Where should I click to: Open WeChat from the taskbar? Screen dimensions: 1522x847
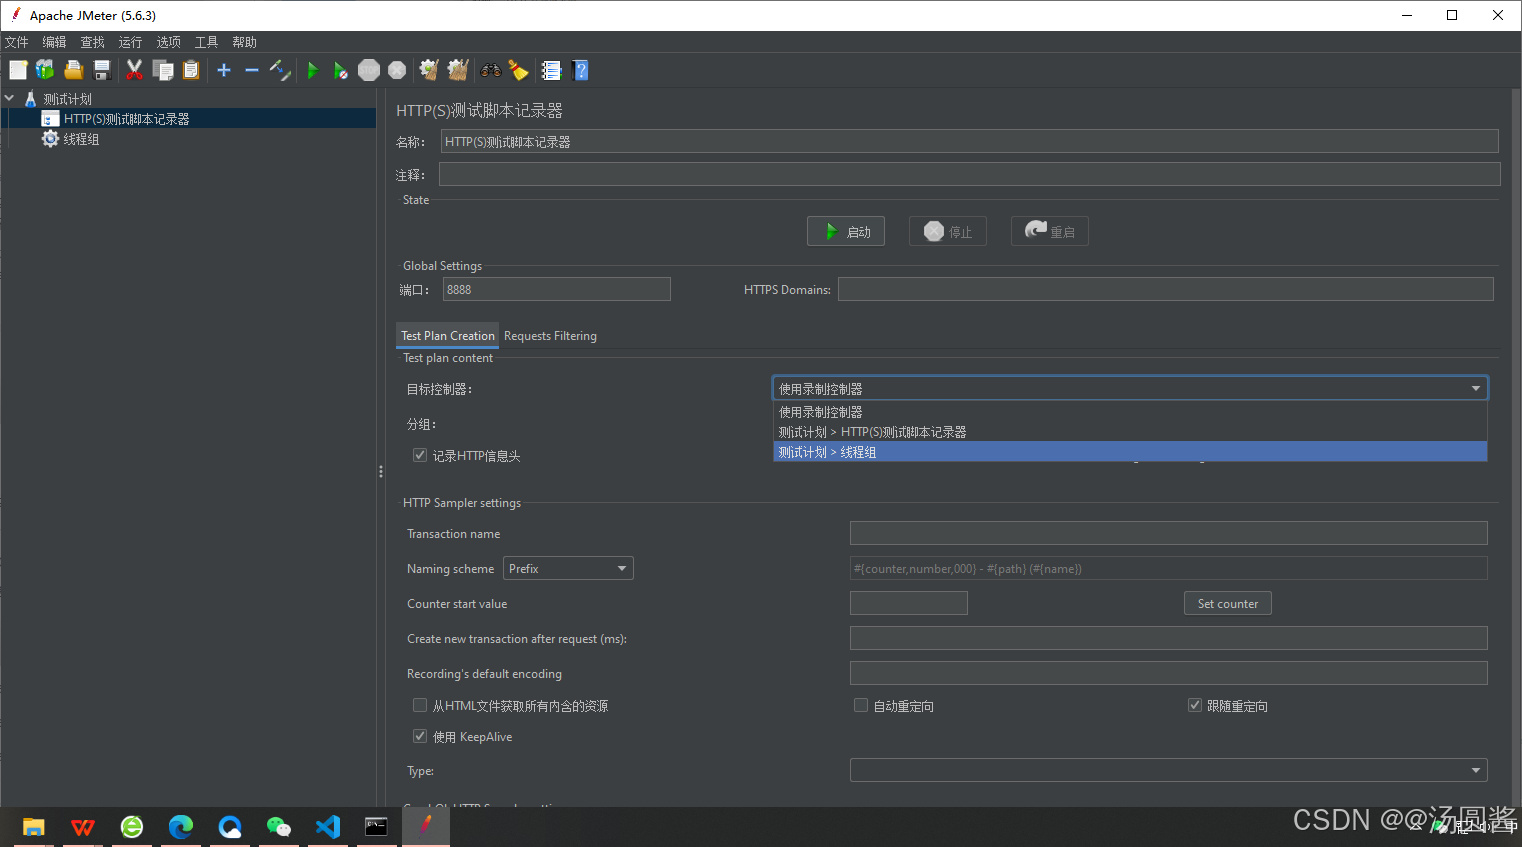tap(279, 827)
